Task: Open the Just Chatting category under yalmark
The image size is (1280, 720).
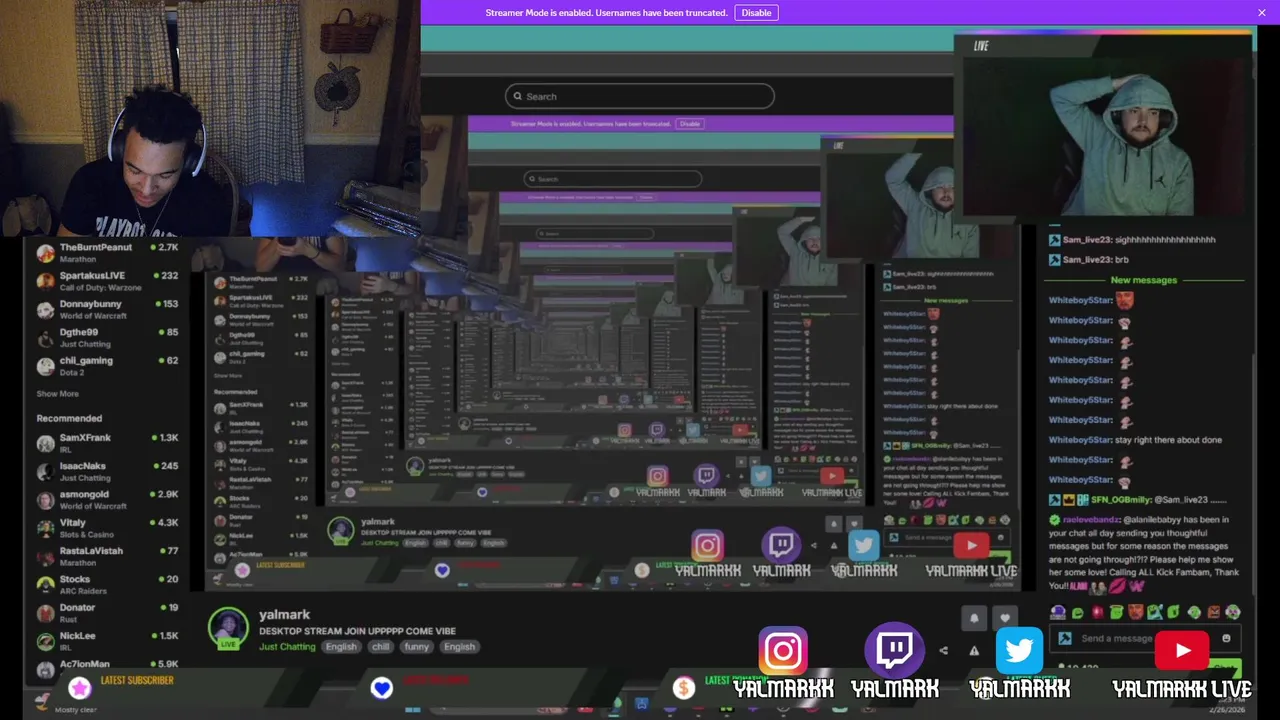Action: pos(287,647)
